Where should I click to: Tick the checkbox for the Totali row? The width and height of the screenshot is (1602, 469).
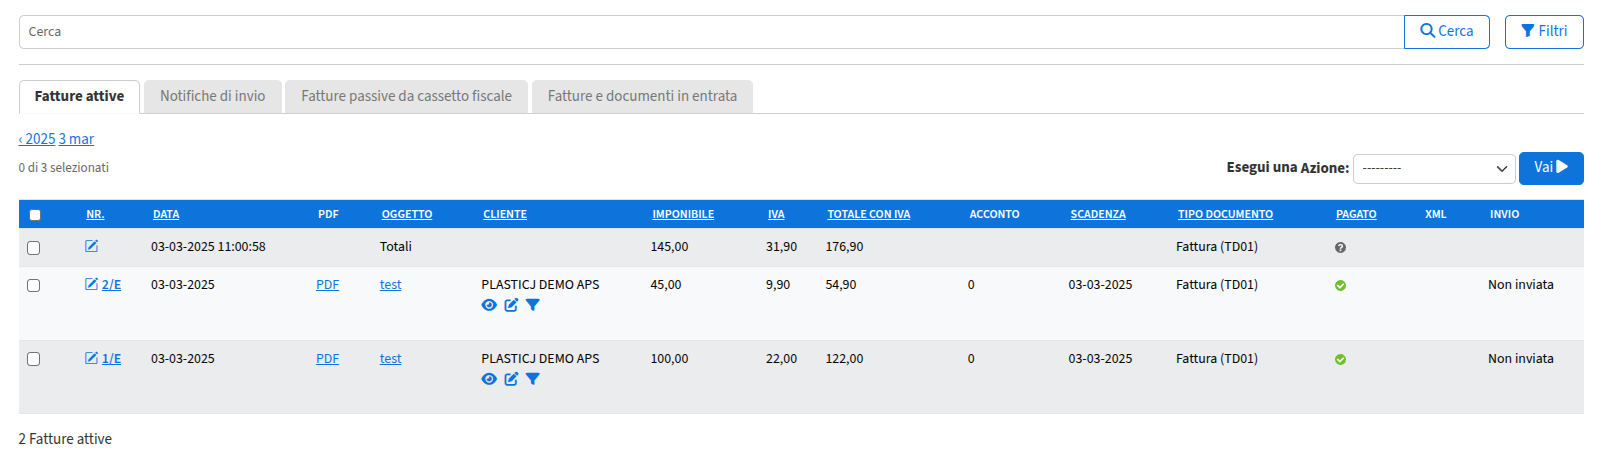pos(34,248)
